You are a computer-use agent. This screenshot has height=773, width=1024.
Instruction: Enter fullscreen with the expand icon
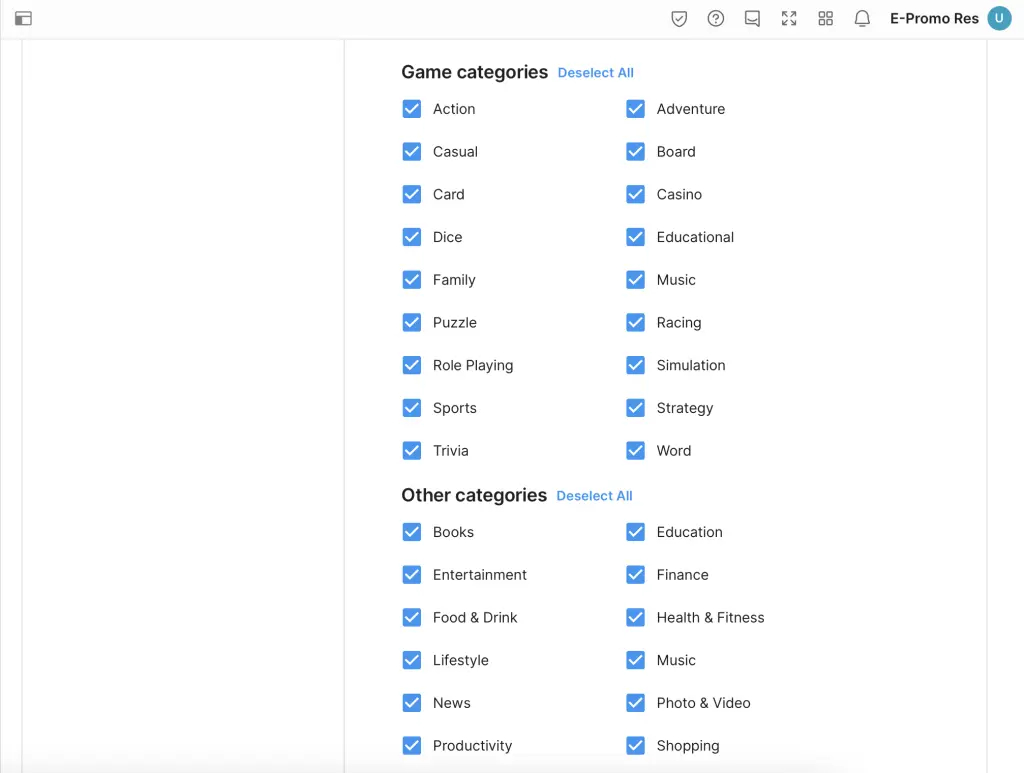point(789,18)
